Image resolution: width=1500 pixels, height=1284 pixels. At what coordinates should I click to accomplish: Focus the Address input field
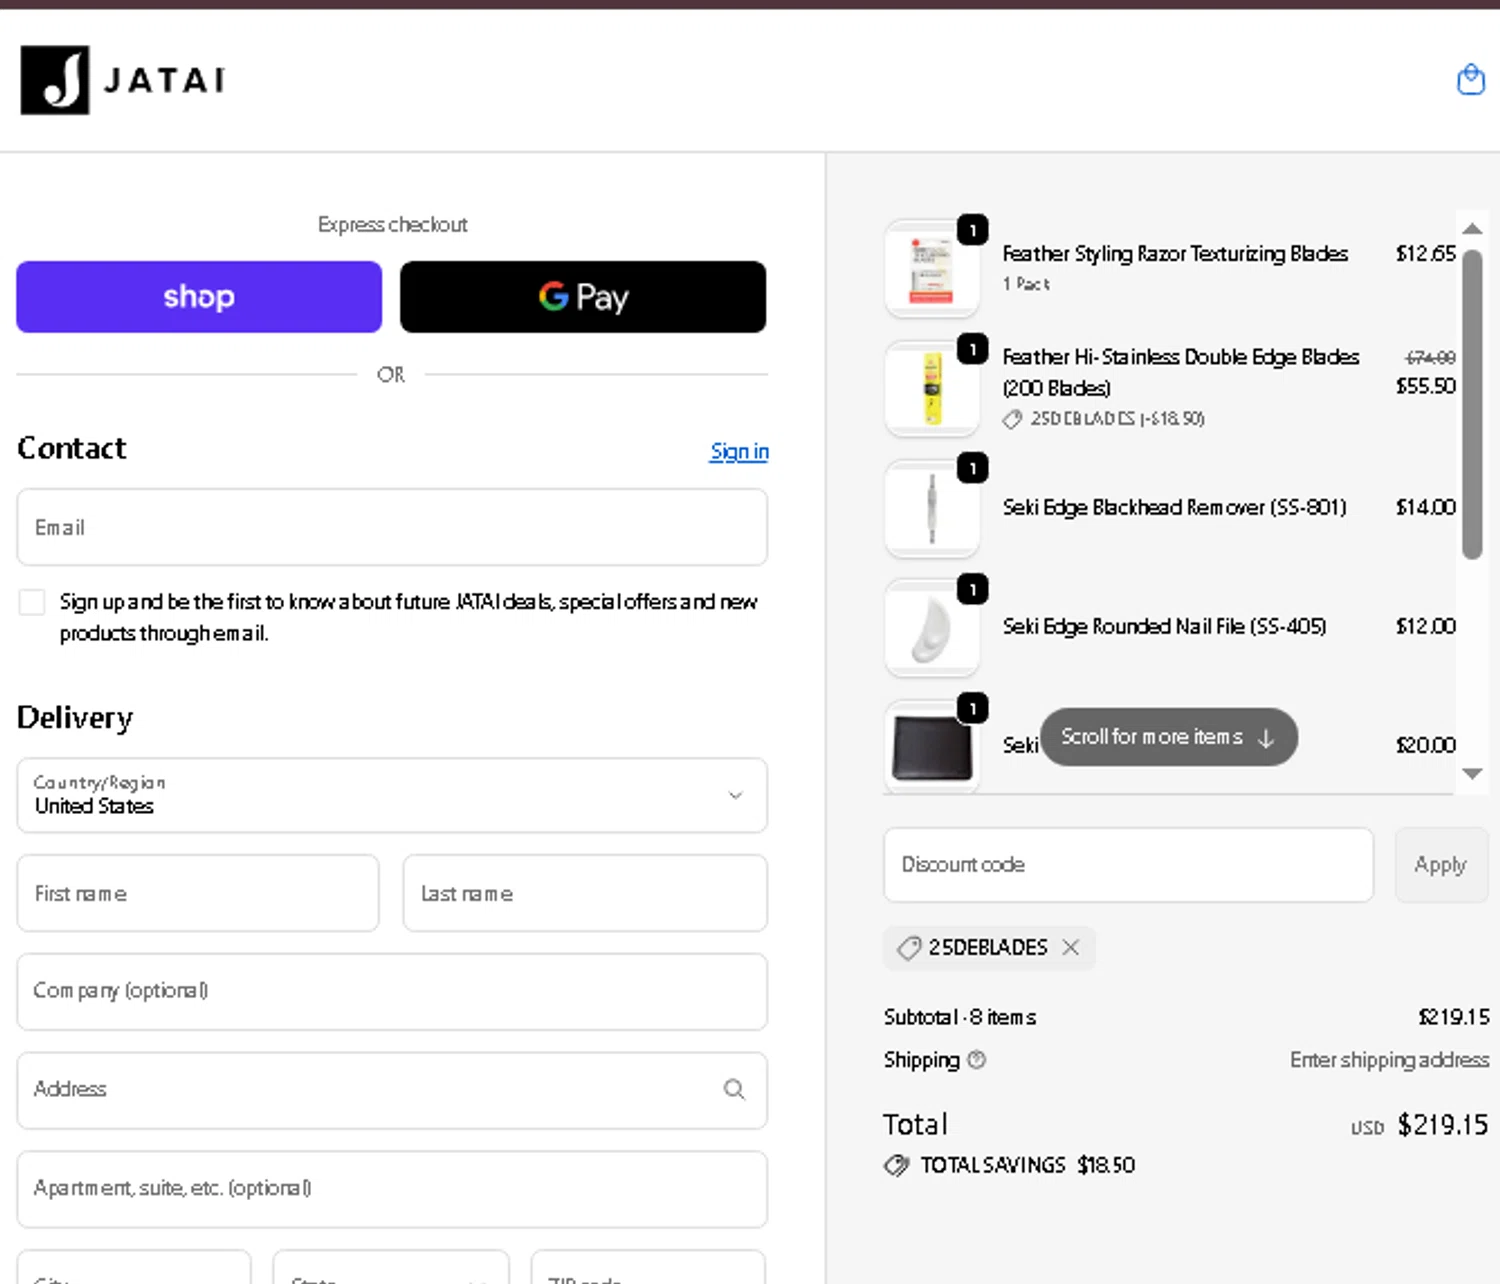pos(392,1090)
